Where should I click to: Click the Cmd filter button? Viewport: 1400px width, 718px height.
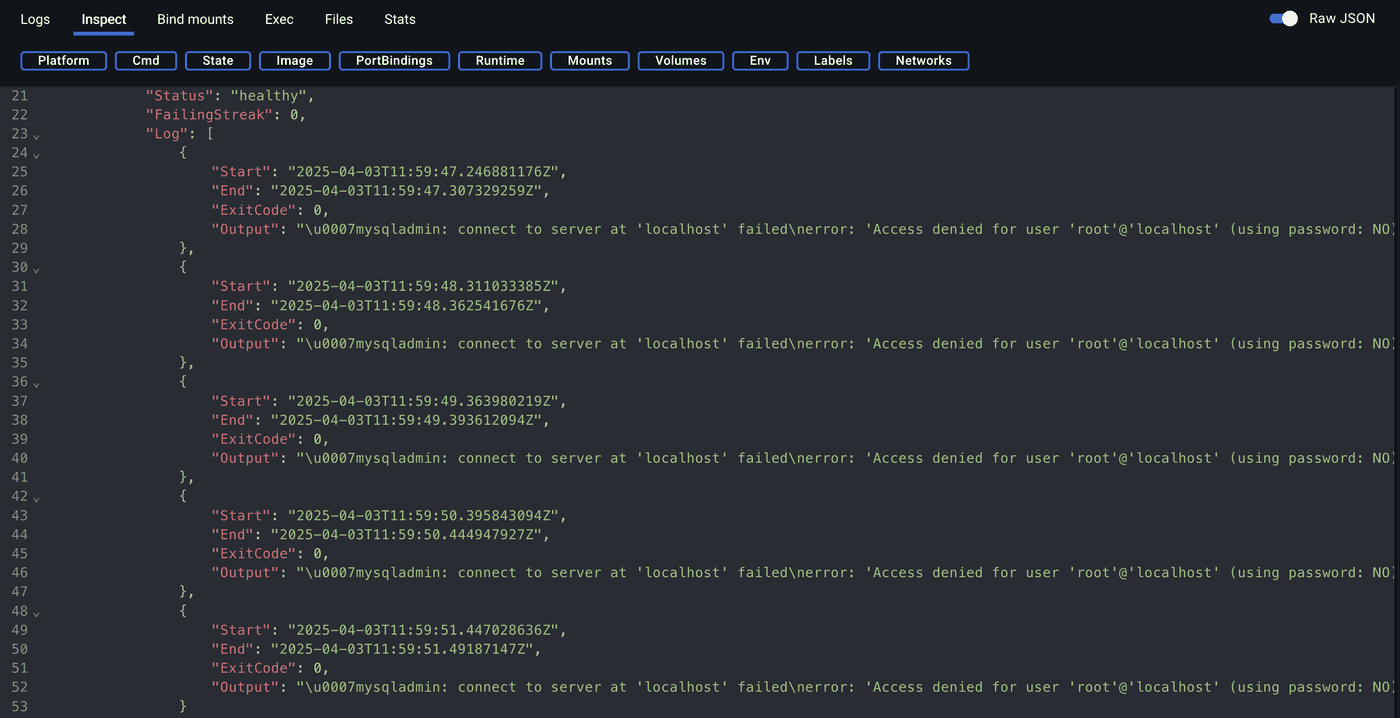pyautogui.click(x=146, y=61)
